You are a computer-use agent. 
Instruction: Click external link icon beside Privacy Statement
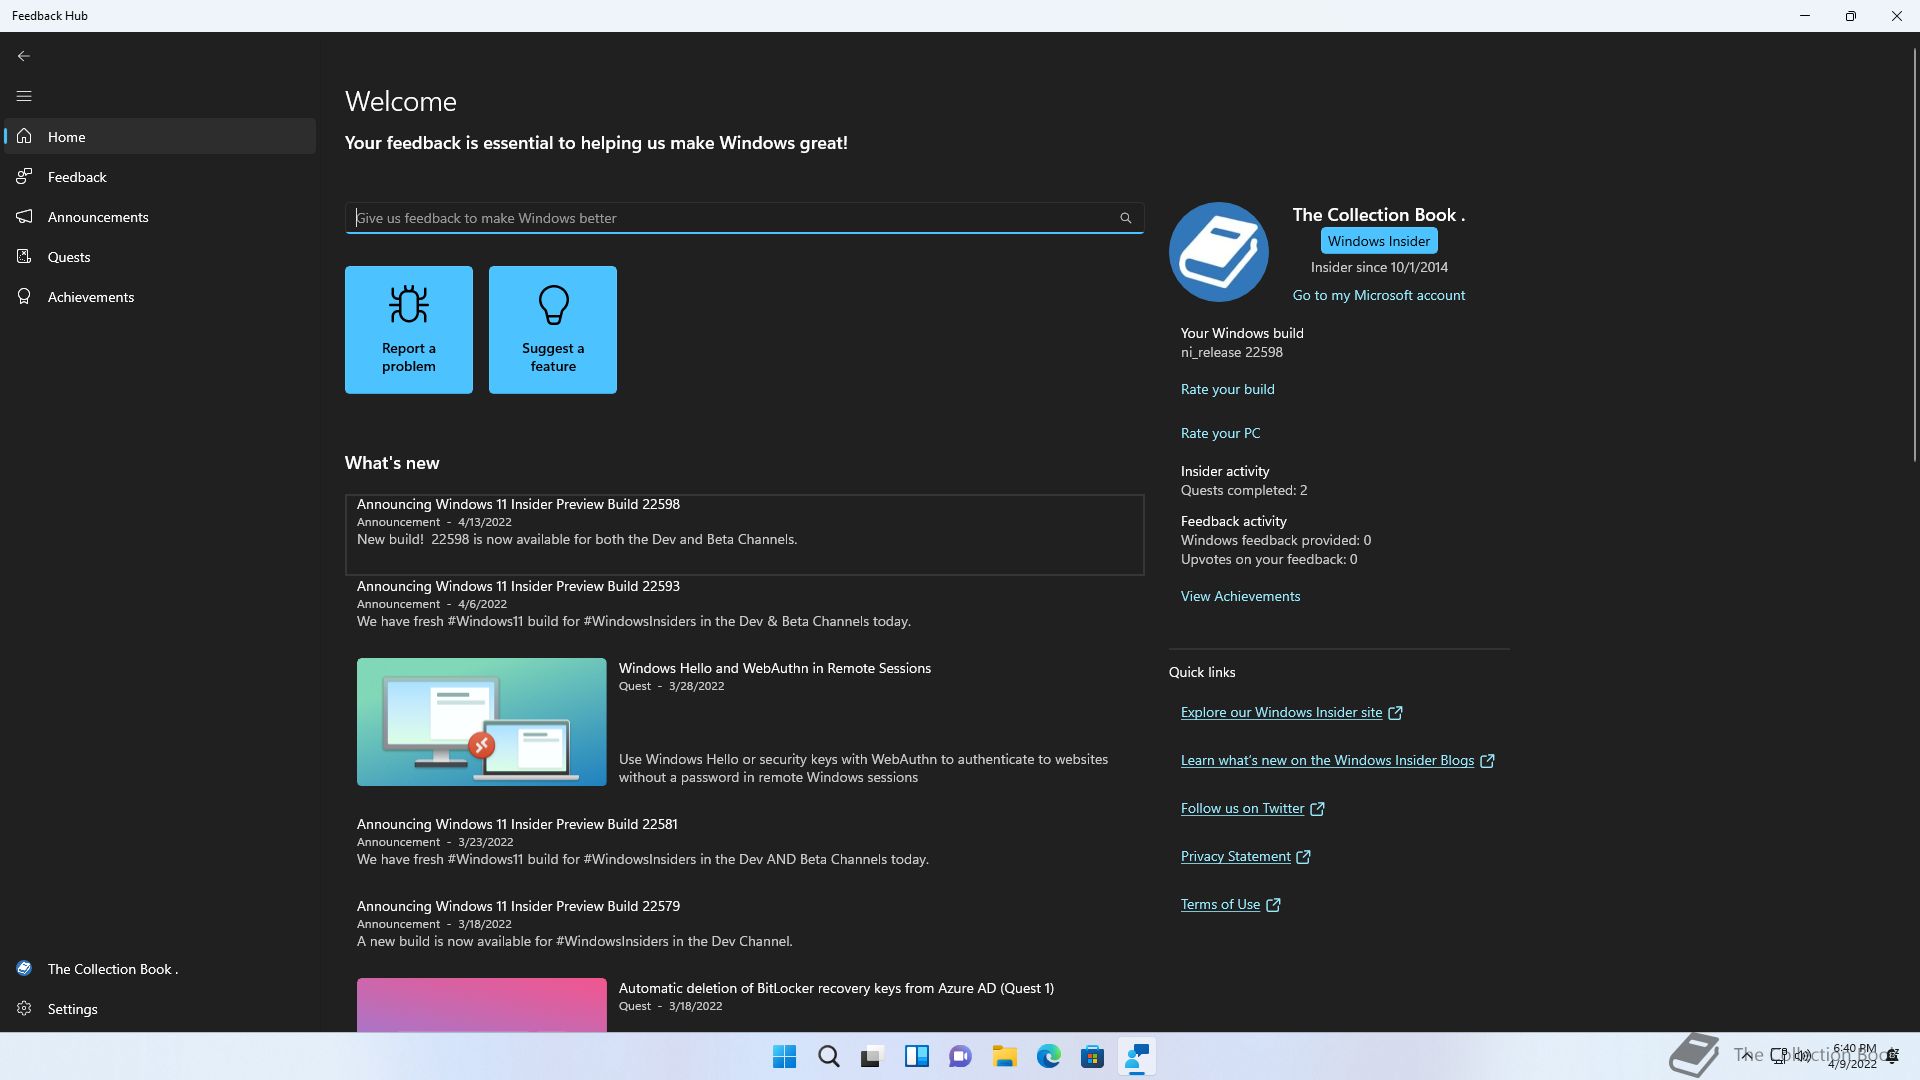tap(1303, 857)
